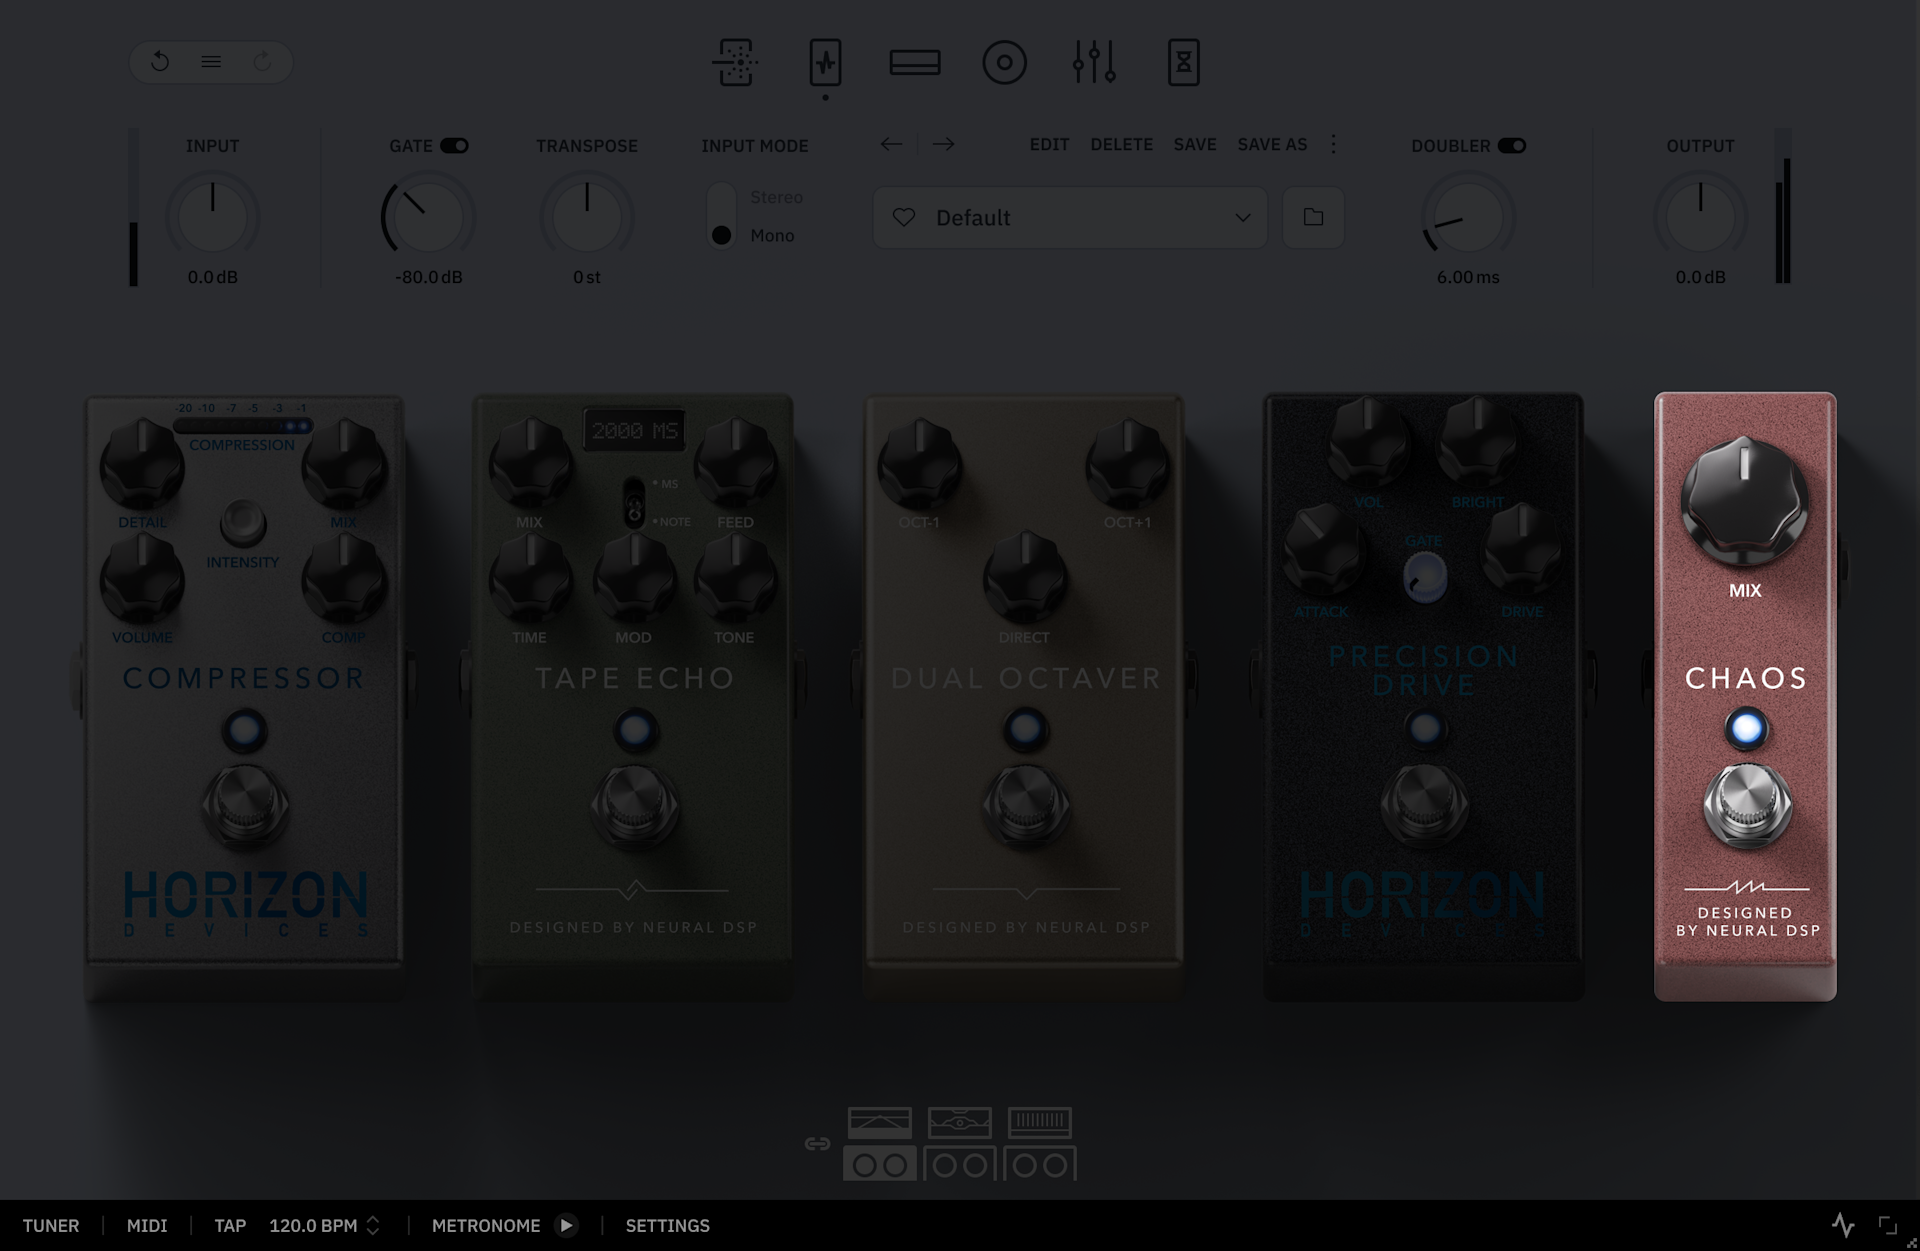Click Save As for the preset

pos(1272,144)
